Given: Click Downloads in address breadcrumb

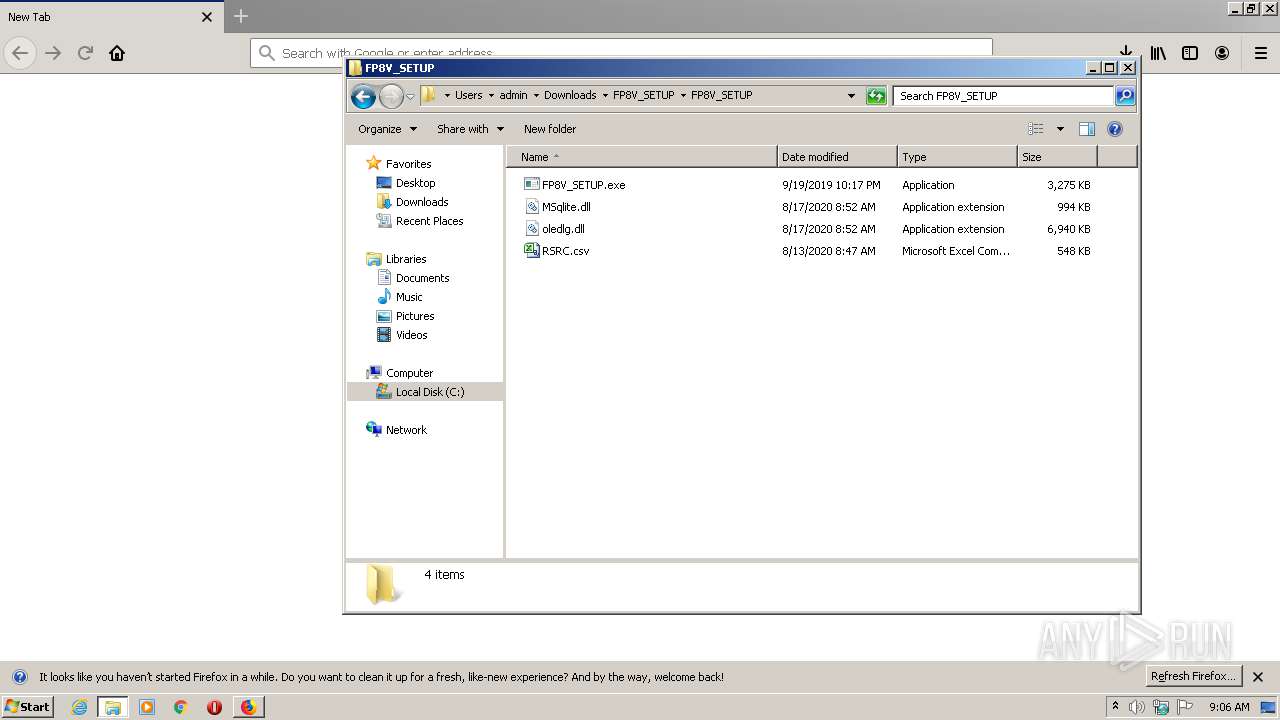Looking at the screenshot, I should (570, 95).
